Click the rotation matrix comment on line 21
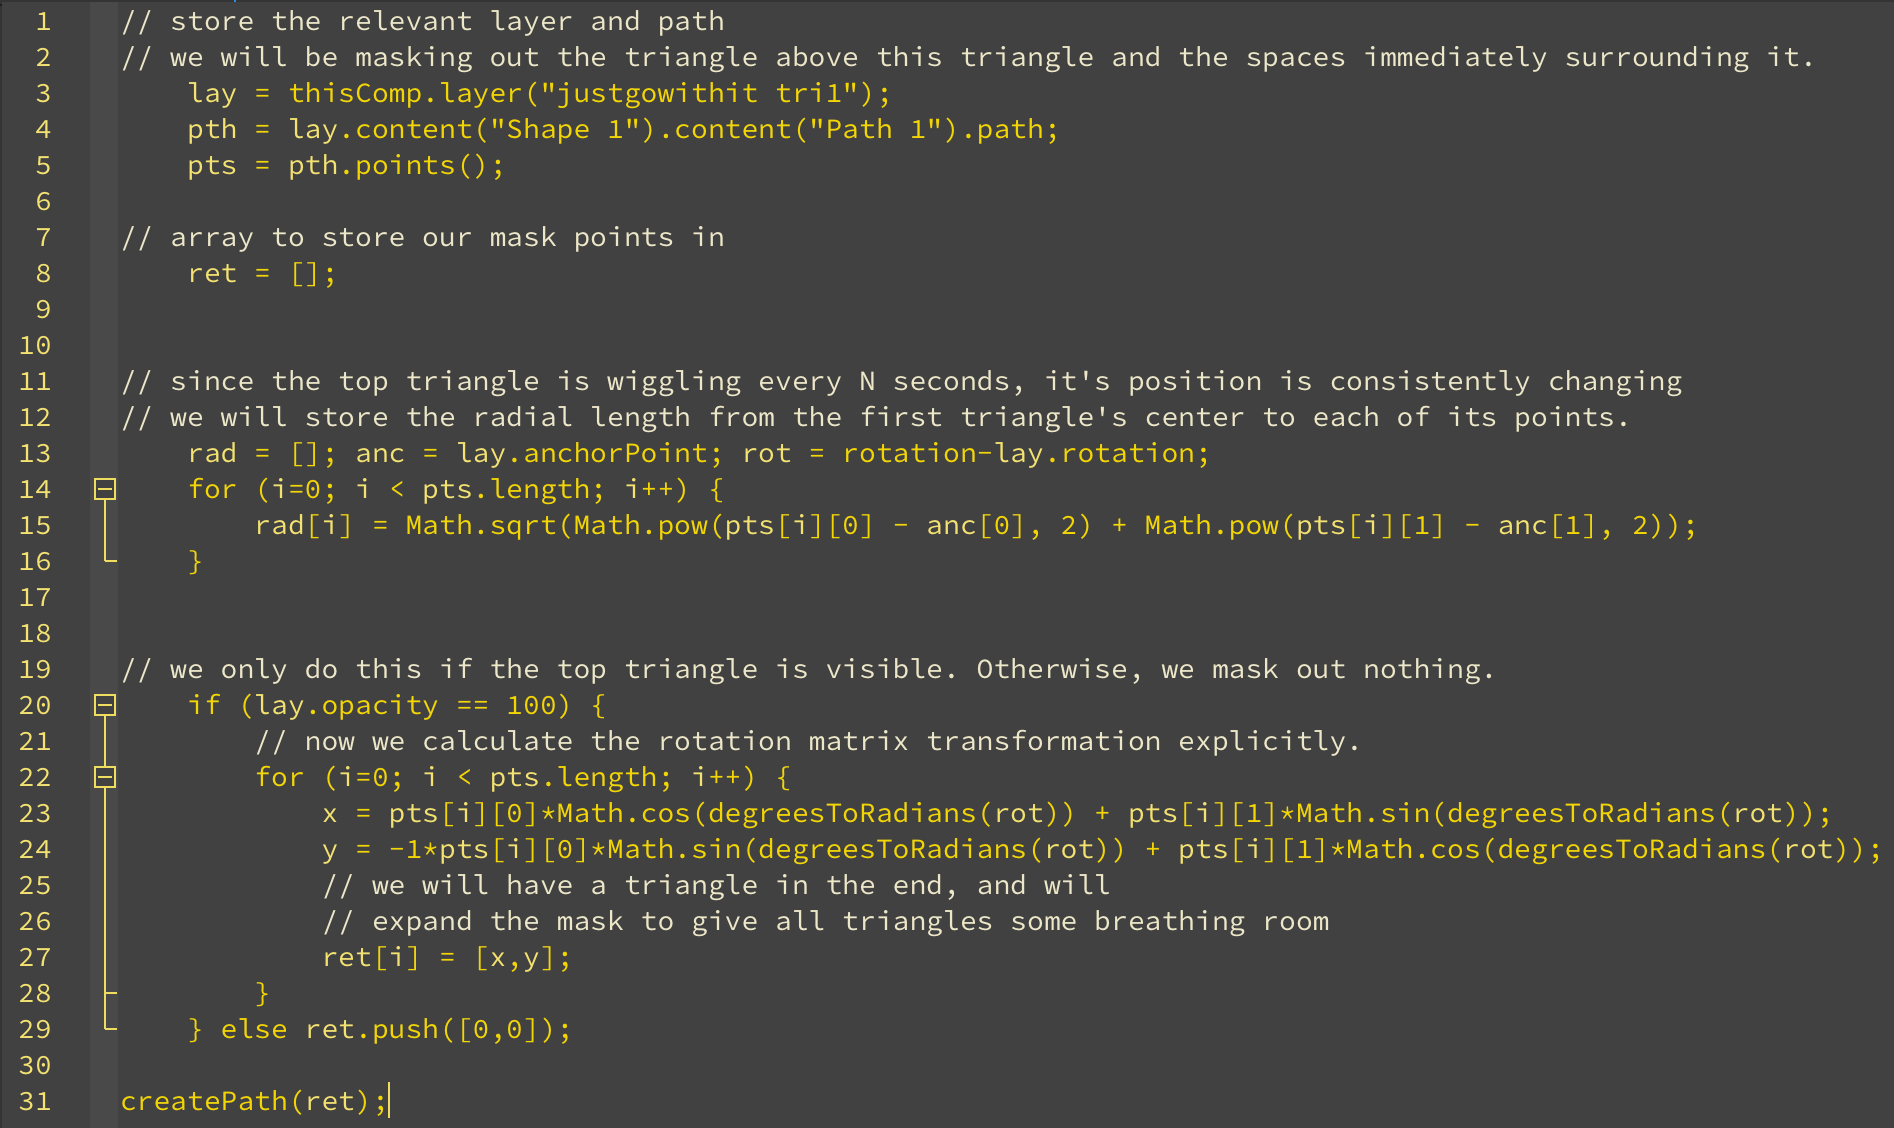This screenshot has width=1894, height=1128. click(808, 741)
